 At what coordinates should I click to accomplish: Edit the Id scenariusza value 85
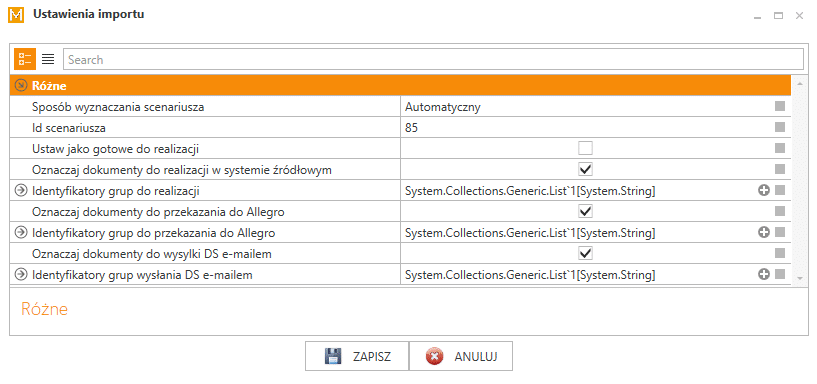point(585,128)
